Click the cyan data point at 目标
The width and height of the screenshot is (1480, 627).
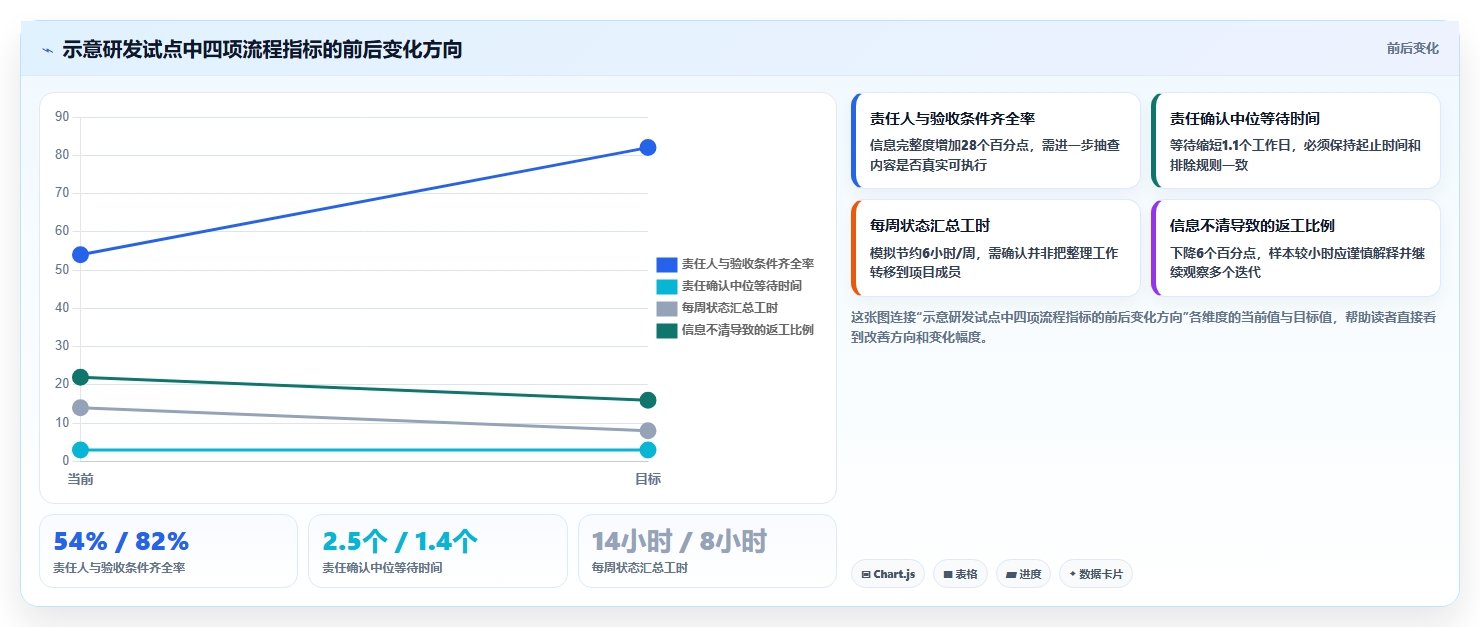(x=648, y=450)
